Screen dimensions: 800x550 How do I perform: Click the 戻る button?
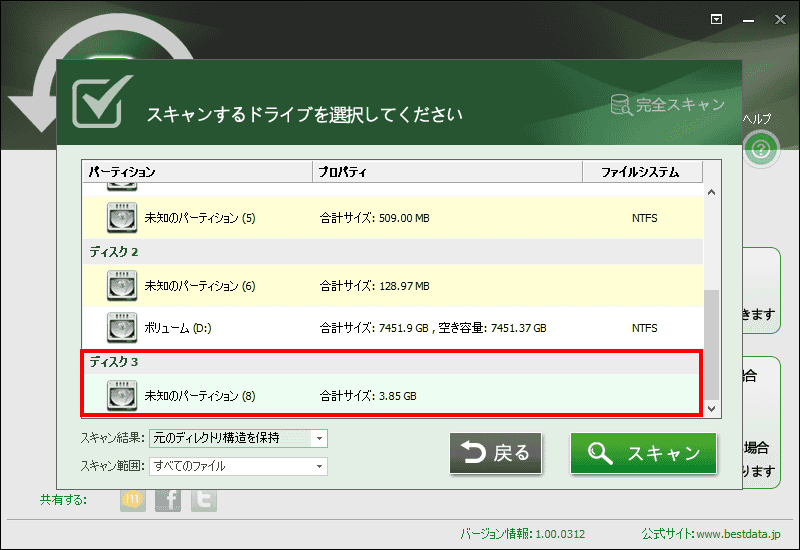point(495,453)
